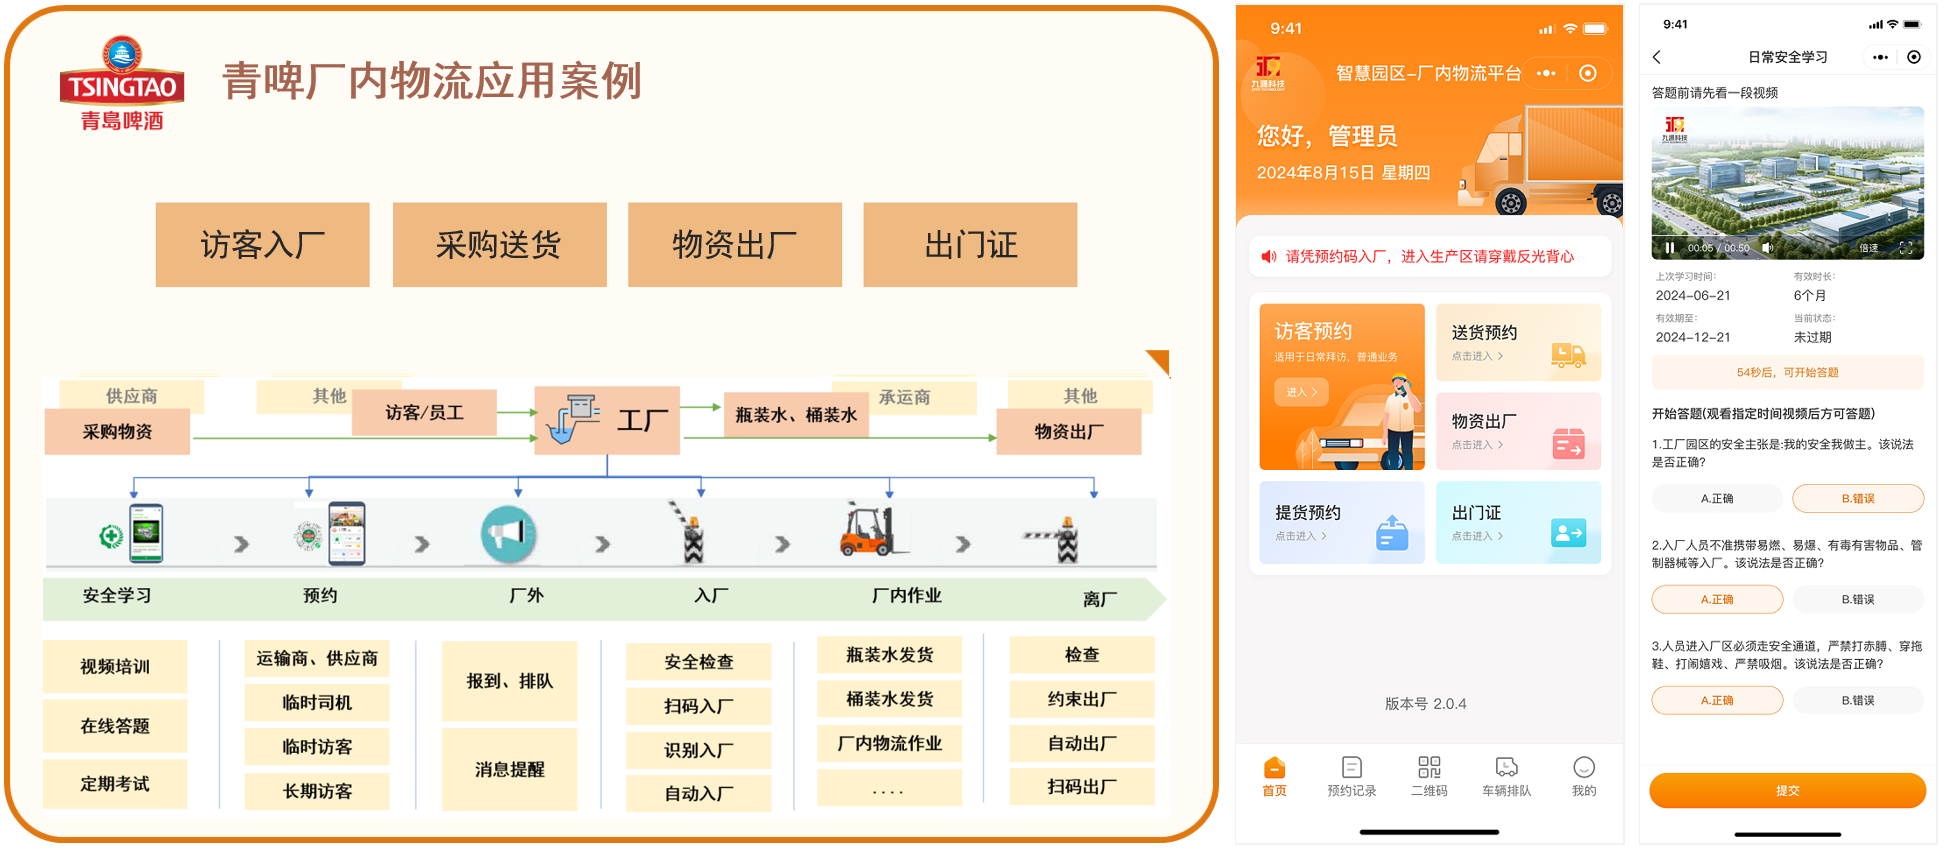Viewport: 1951px width, 850px height.
Task: Tap the more dots on 日常安全学习 header
Action: (x=1880, y=57)
